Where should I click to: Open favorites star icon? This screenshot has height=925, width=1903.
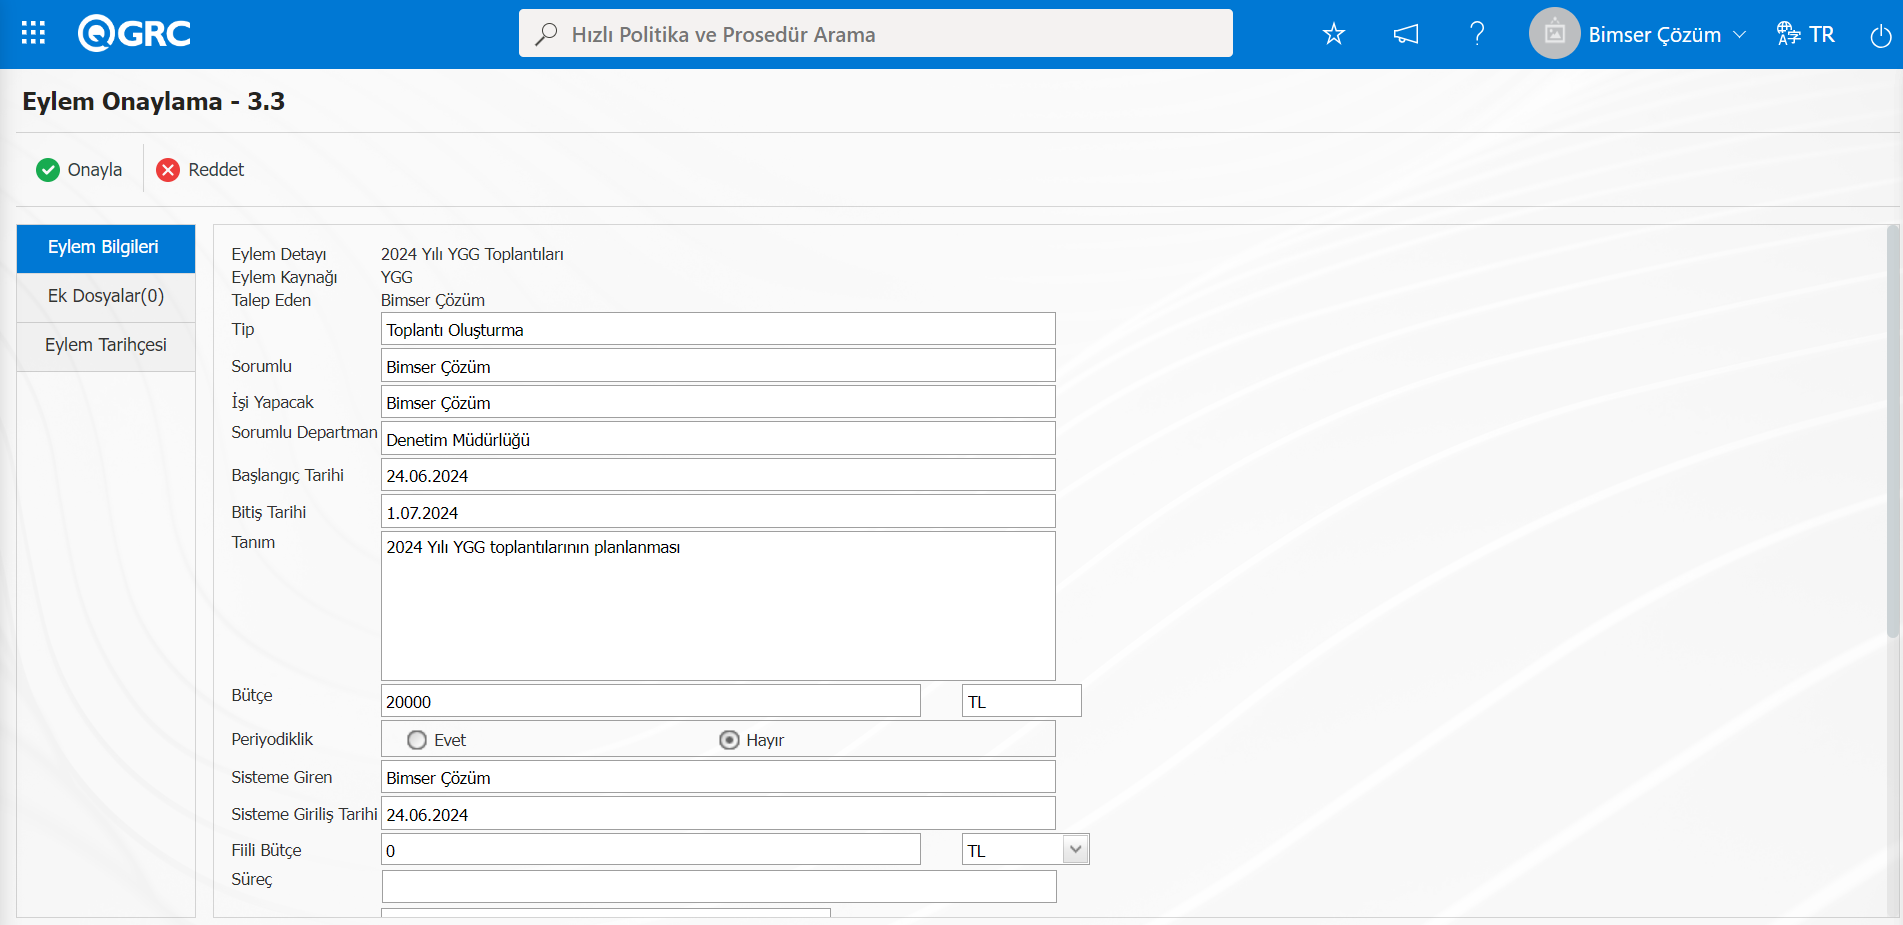1334,34
